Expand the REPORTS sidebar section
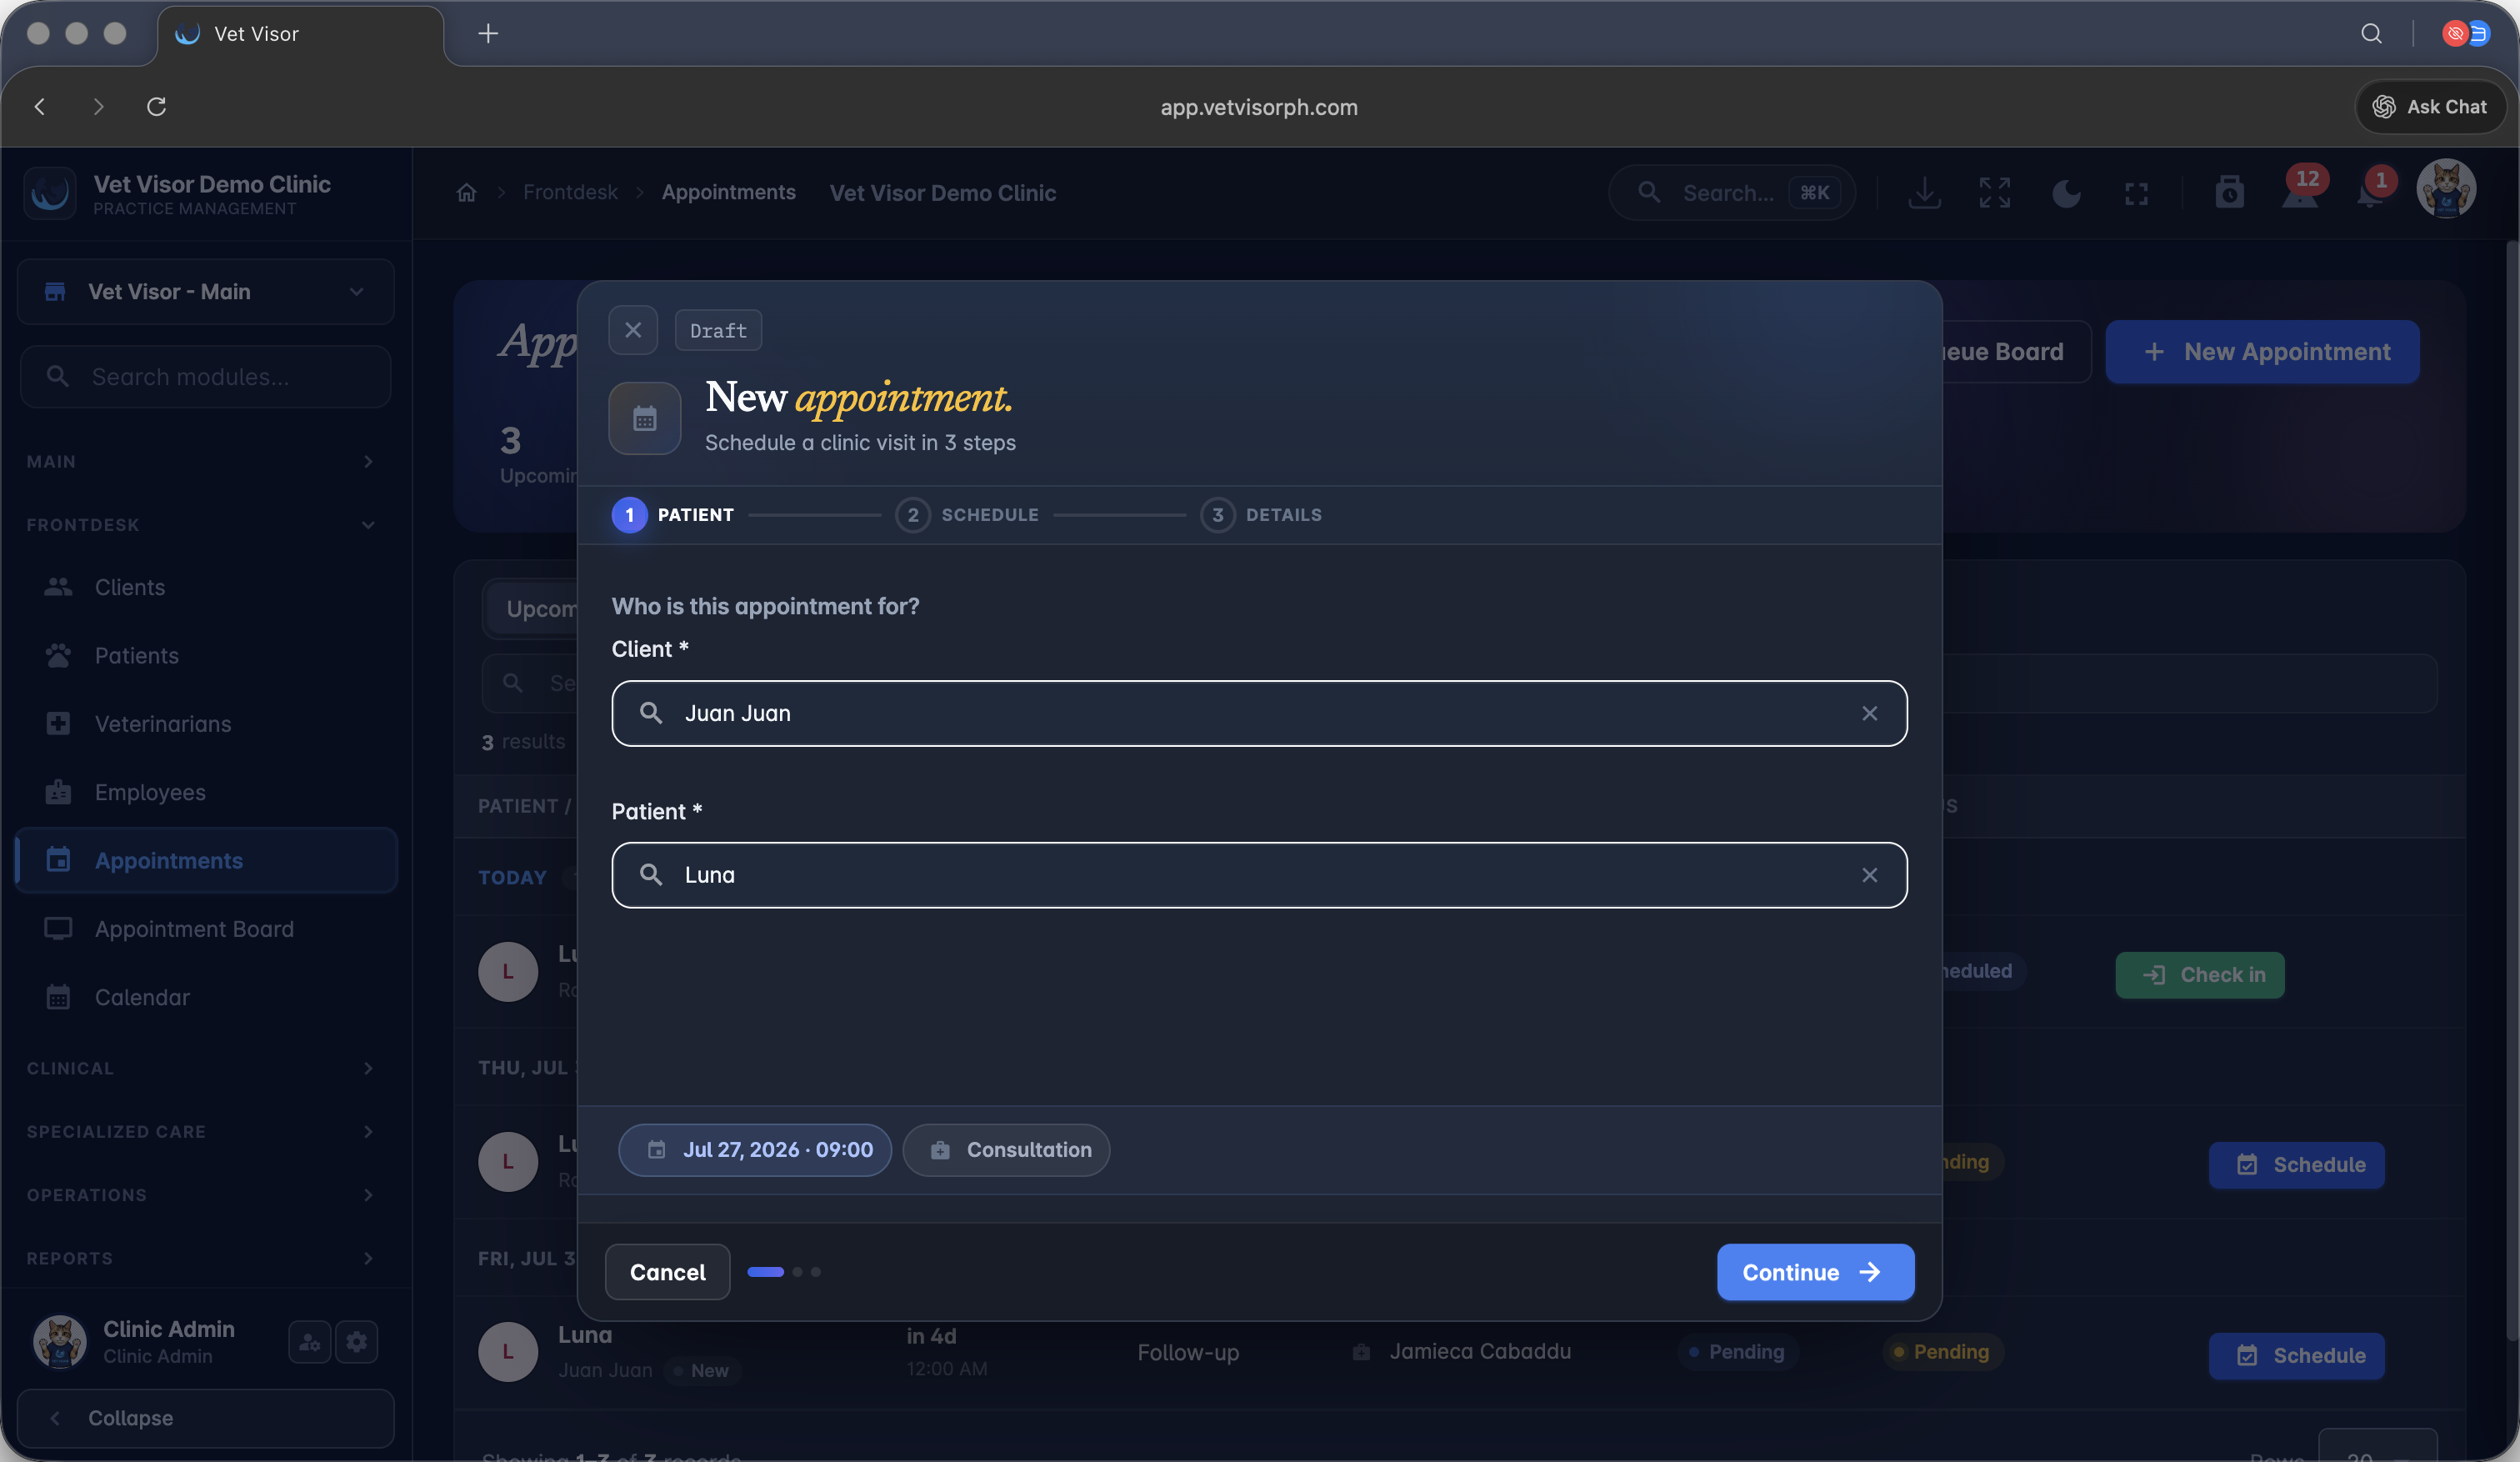Viewport: 2520px width, 1462px height. (200, 1258)
